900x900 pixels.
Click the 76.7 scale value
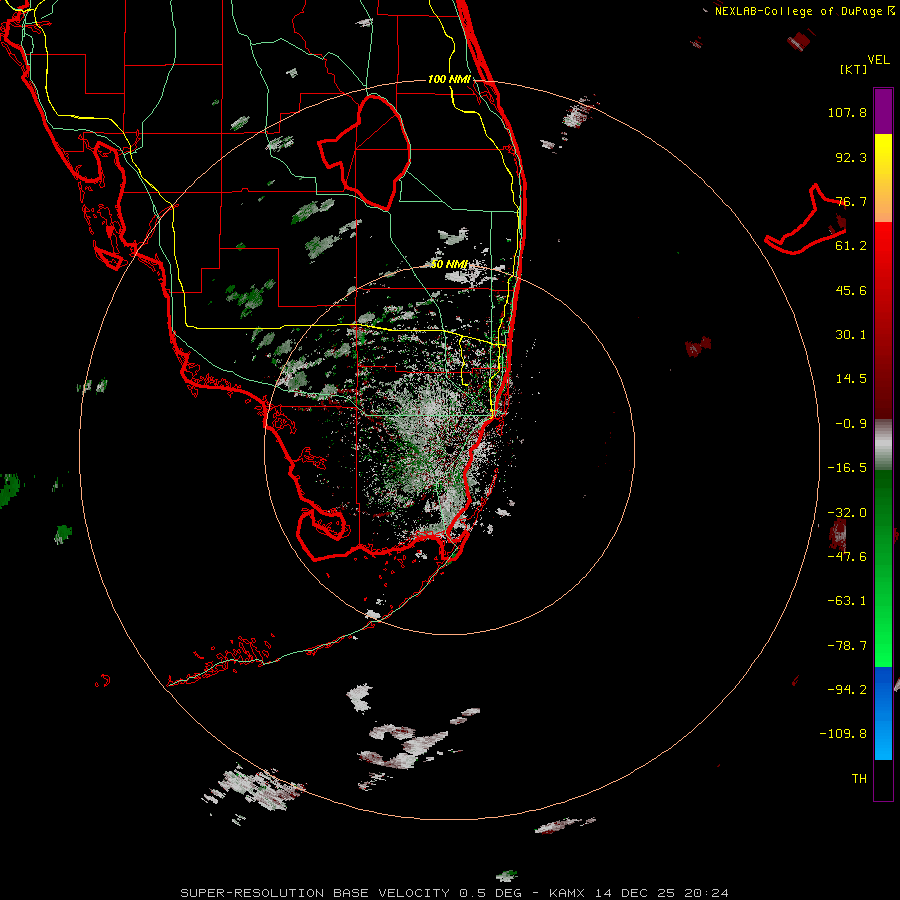pyautogui.click(x=851, y=201)
